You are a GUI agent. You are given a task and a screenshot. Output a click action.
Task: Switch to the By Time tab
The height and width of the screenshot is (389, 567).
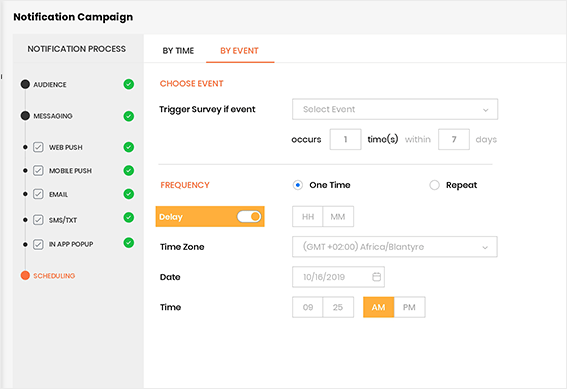pyautogui.click(x=178, y=51)
